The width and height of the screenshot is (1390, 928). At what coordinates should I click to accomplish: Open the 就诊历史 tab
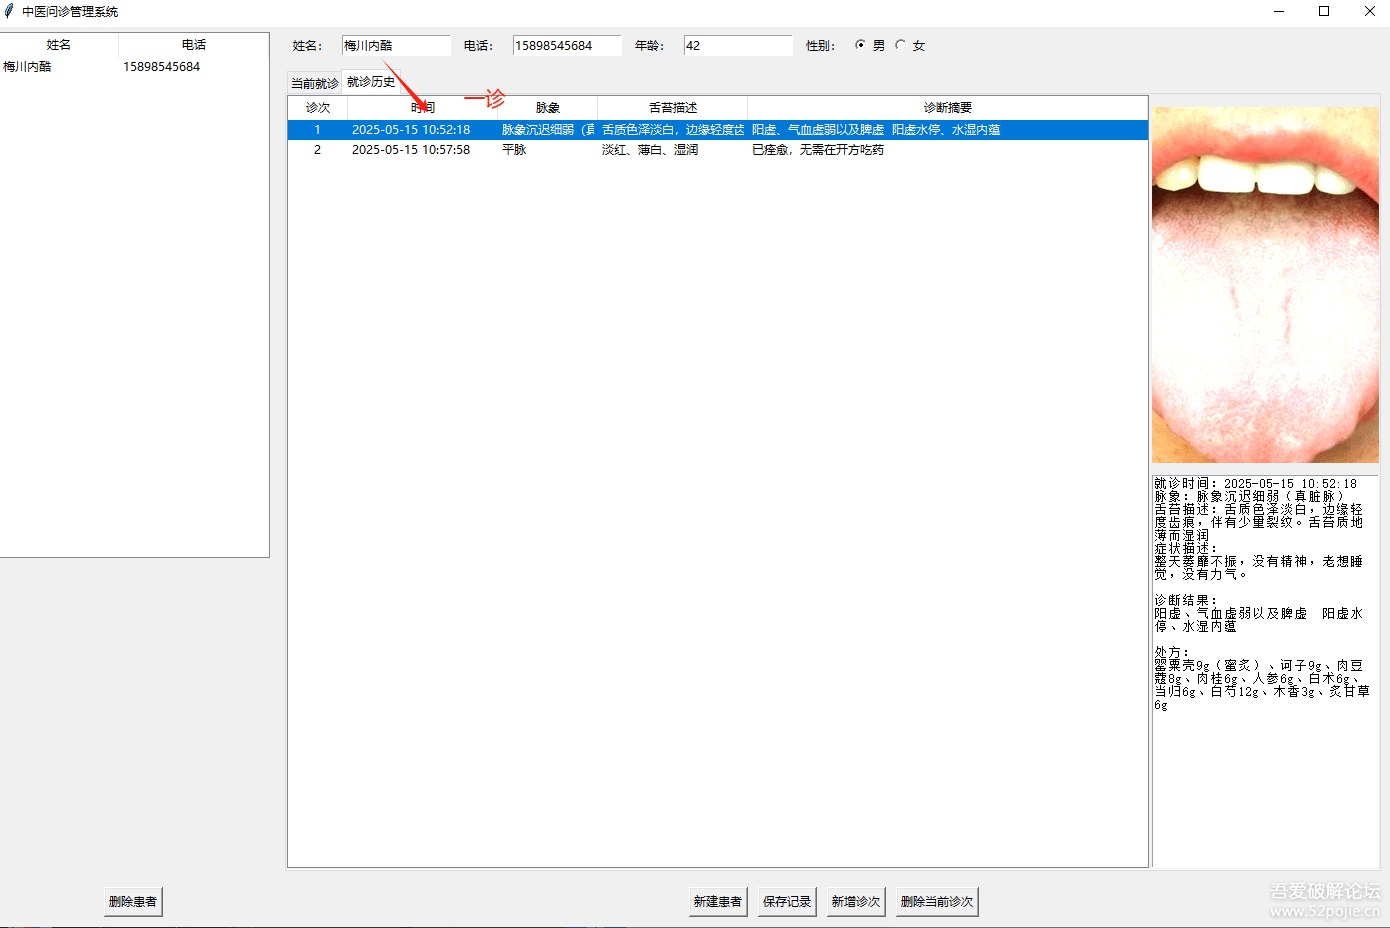click(x=371, y=82)
